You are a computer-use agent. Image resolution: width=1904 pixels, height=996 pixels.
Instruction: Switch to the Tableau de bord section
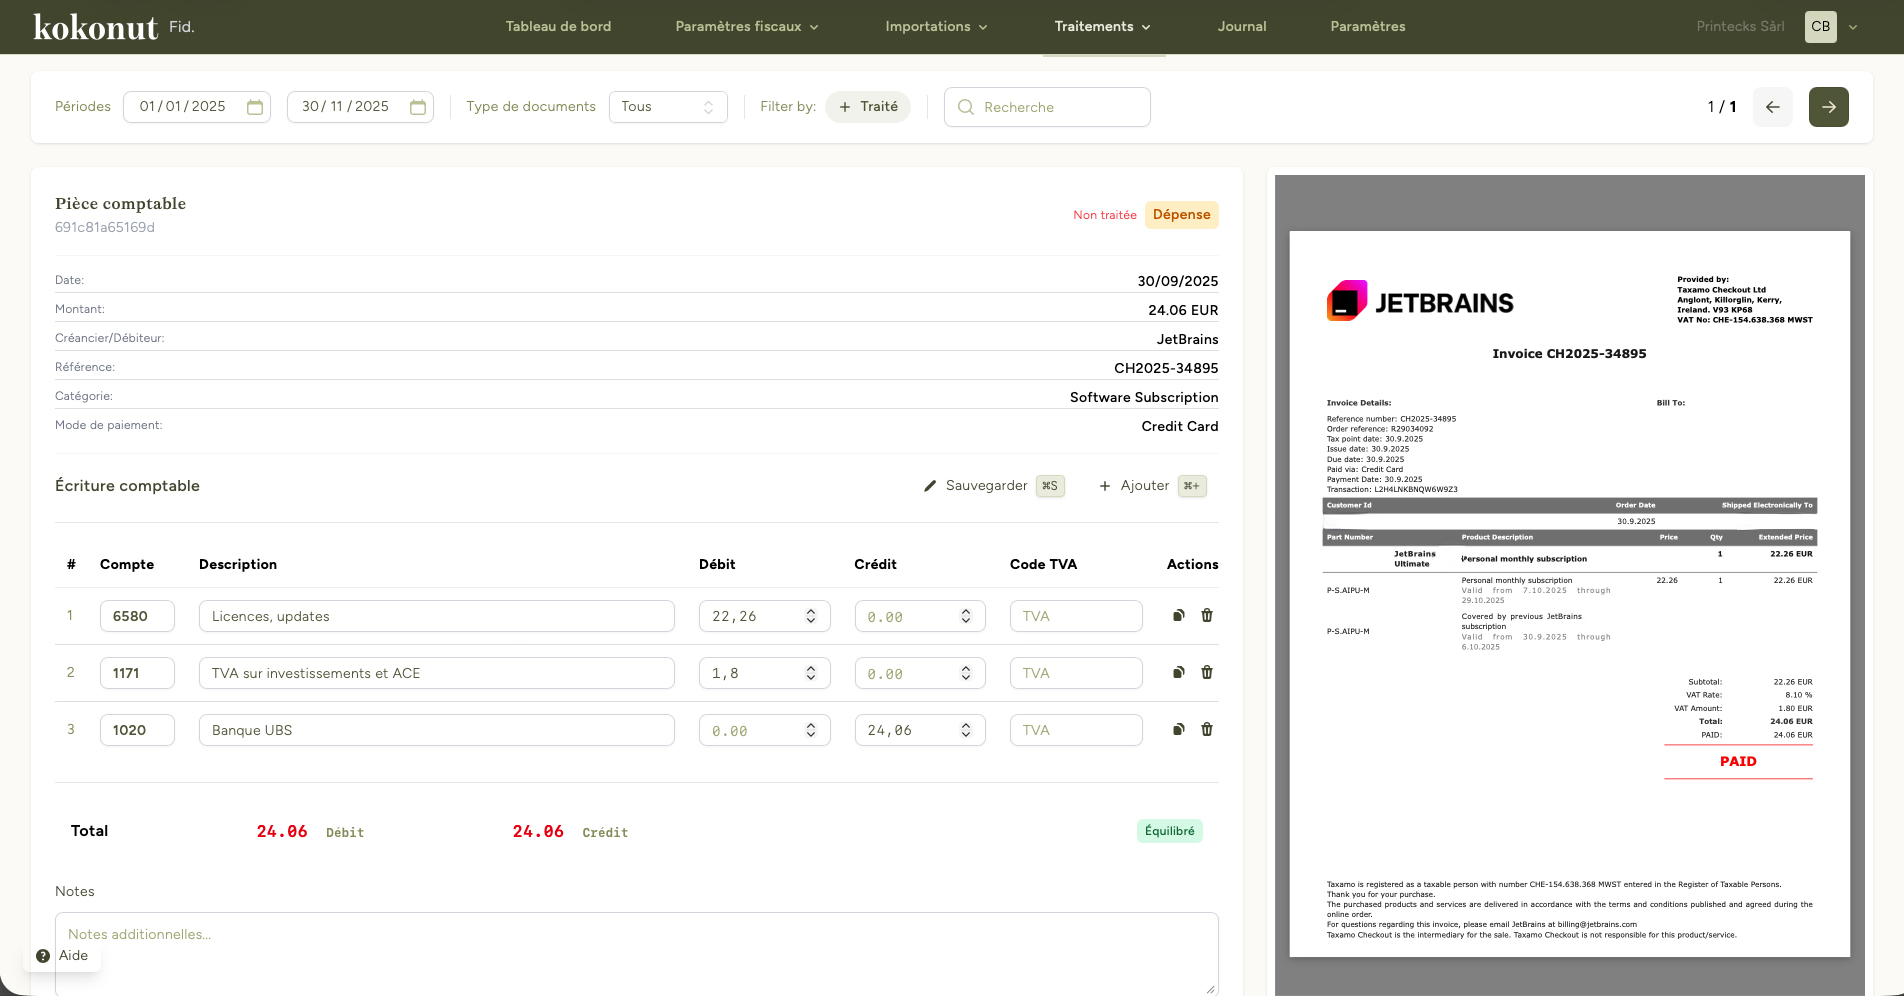(x=558, y=27)
